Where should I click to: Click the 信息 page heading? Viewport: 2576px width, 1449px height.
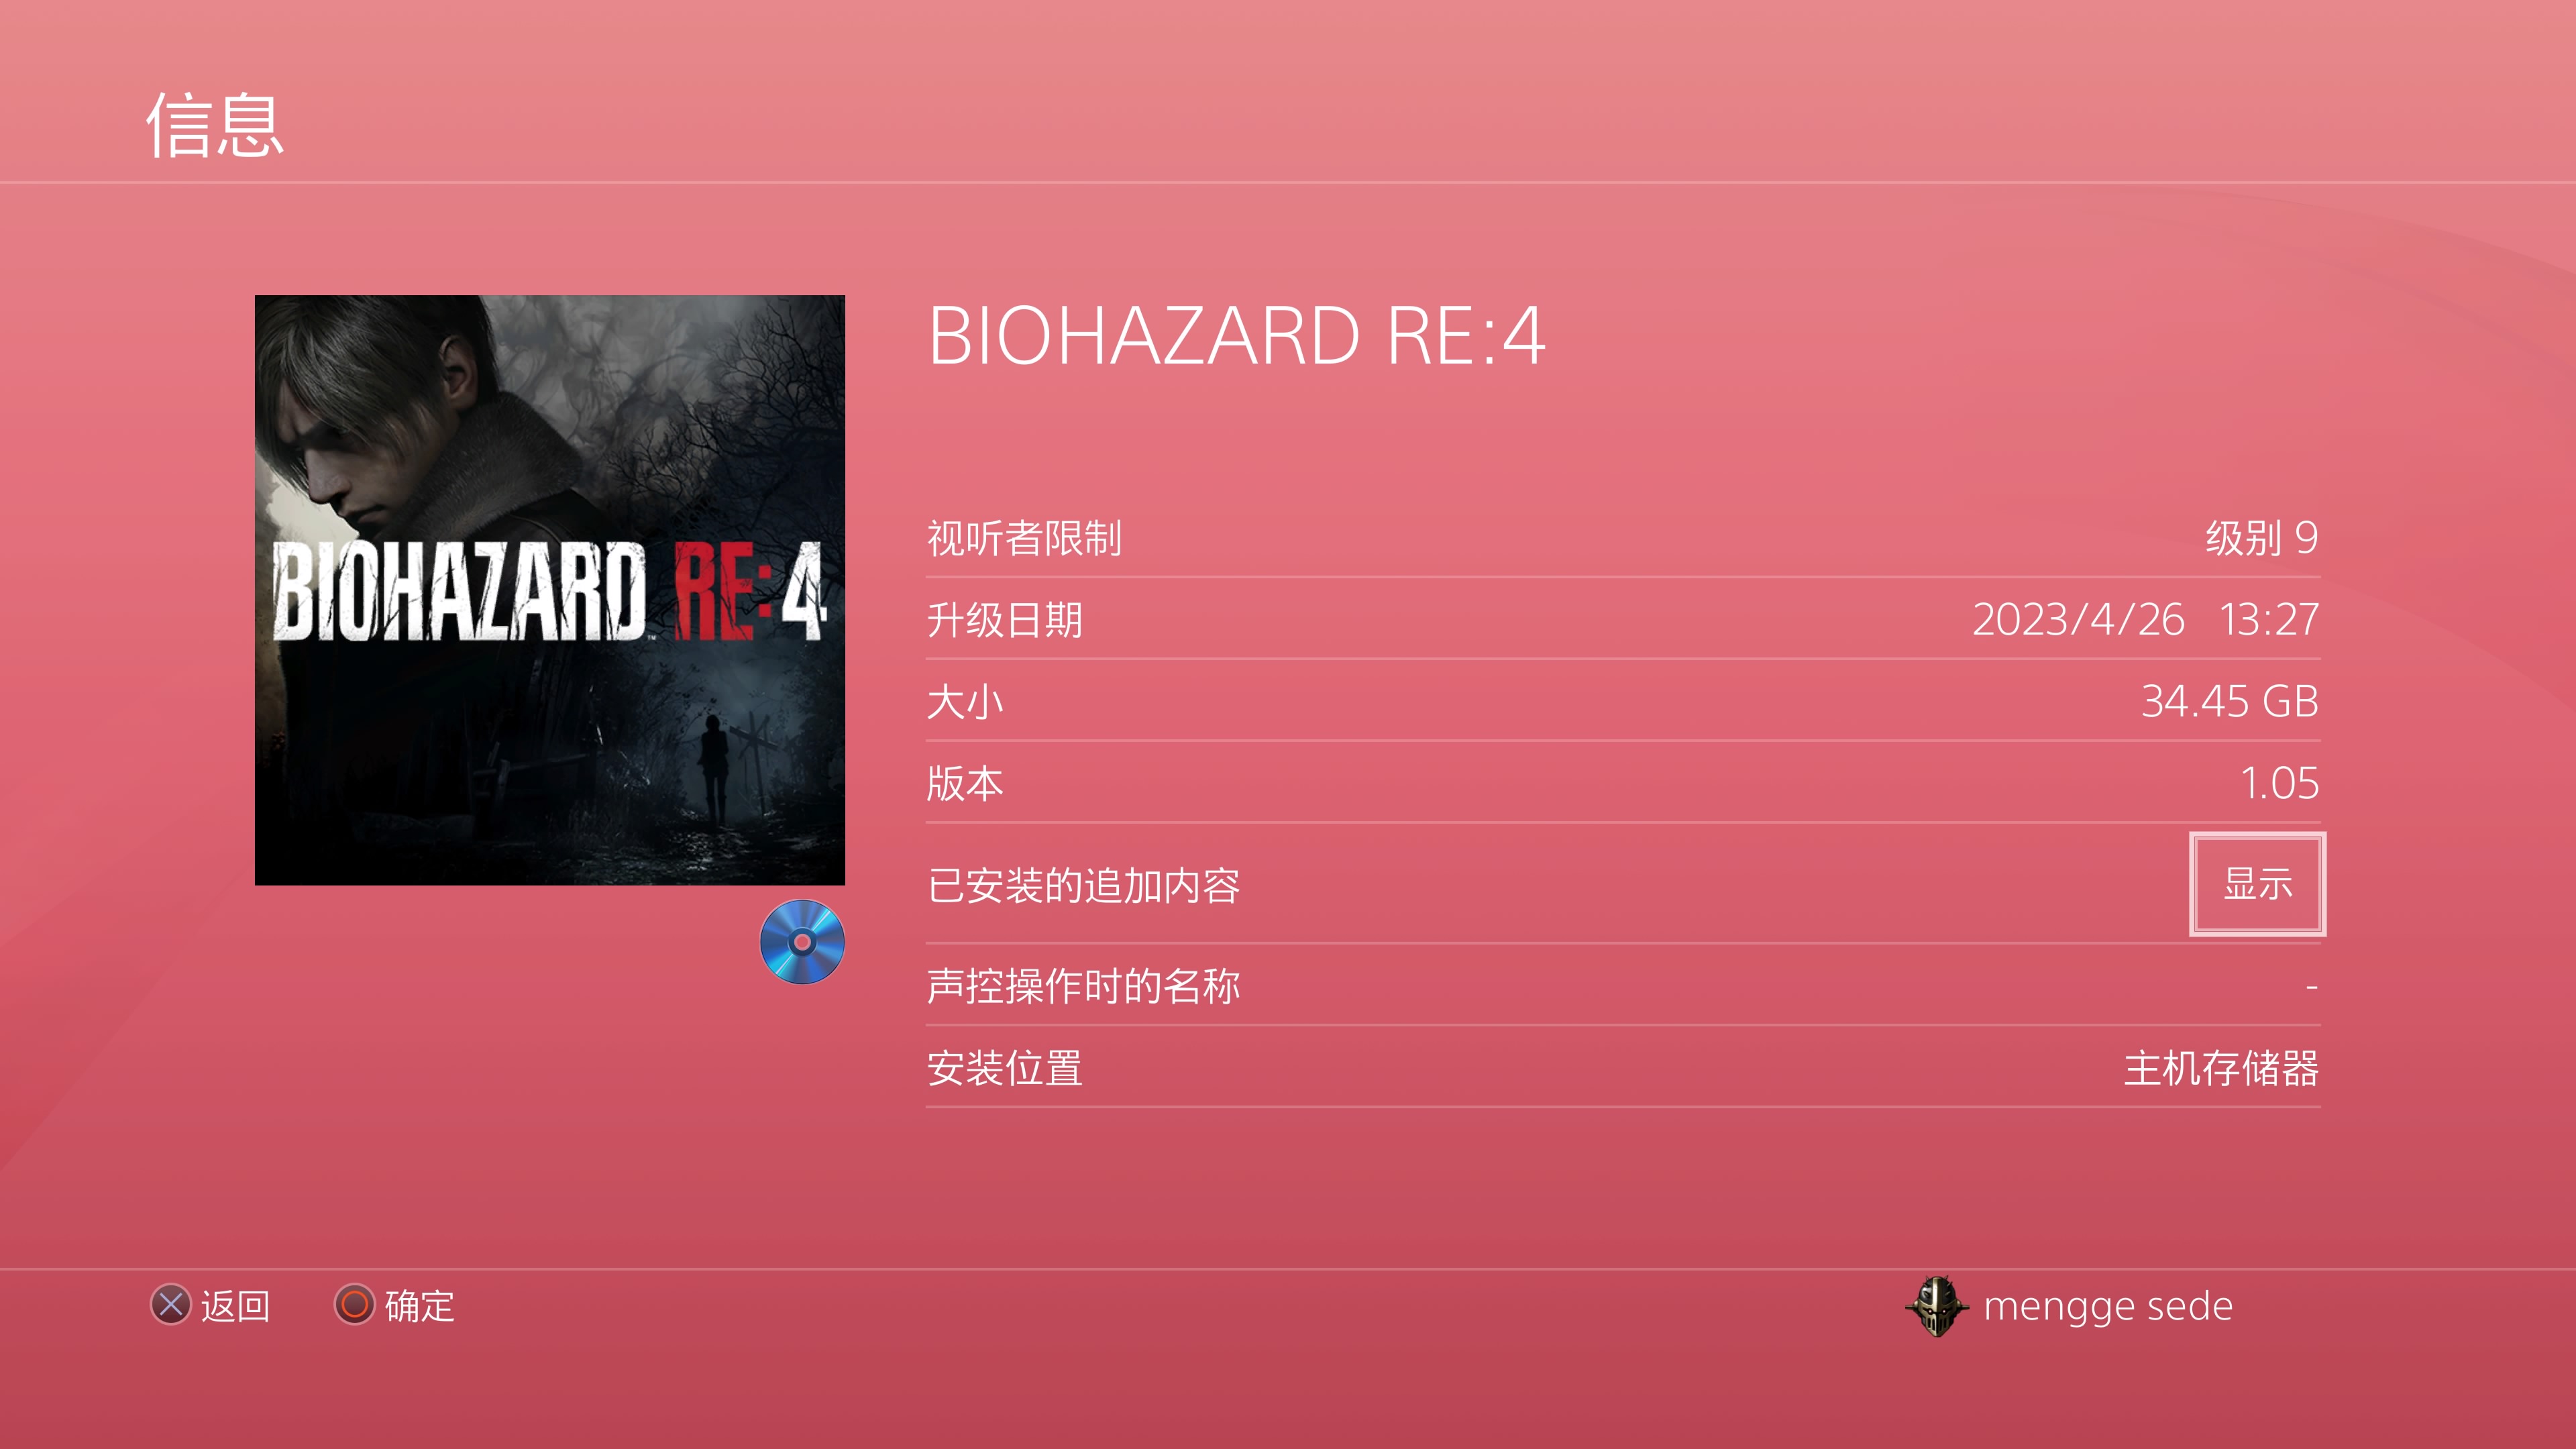215,125
